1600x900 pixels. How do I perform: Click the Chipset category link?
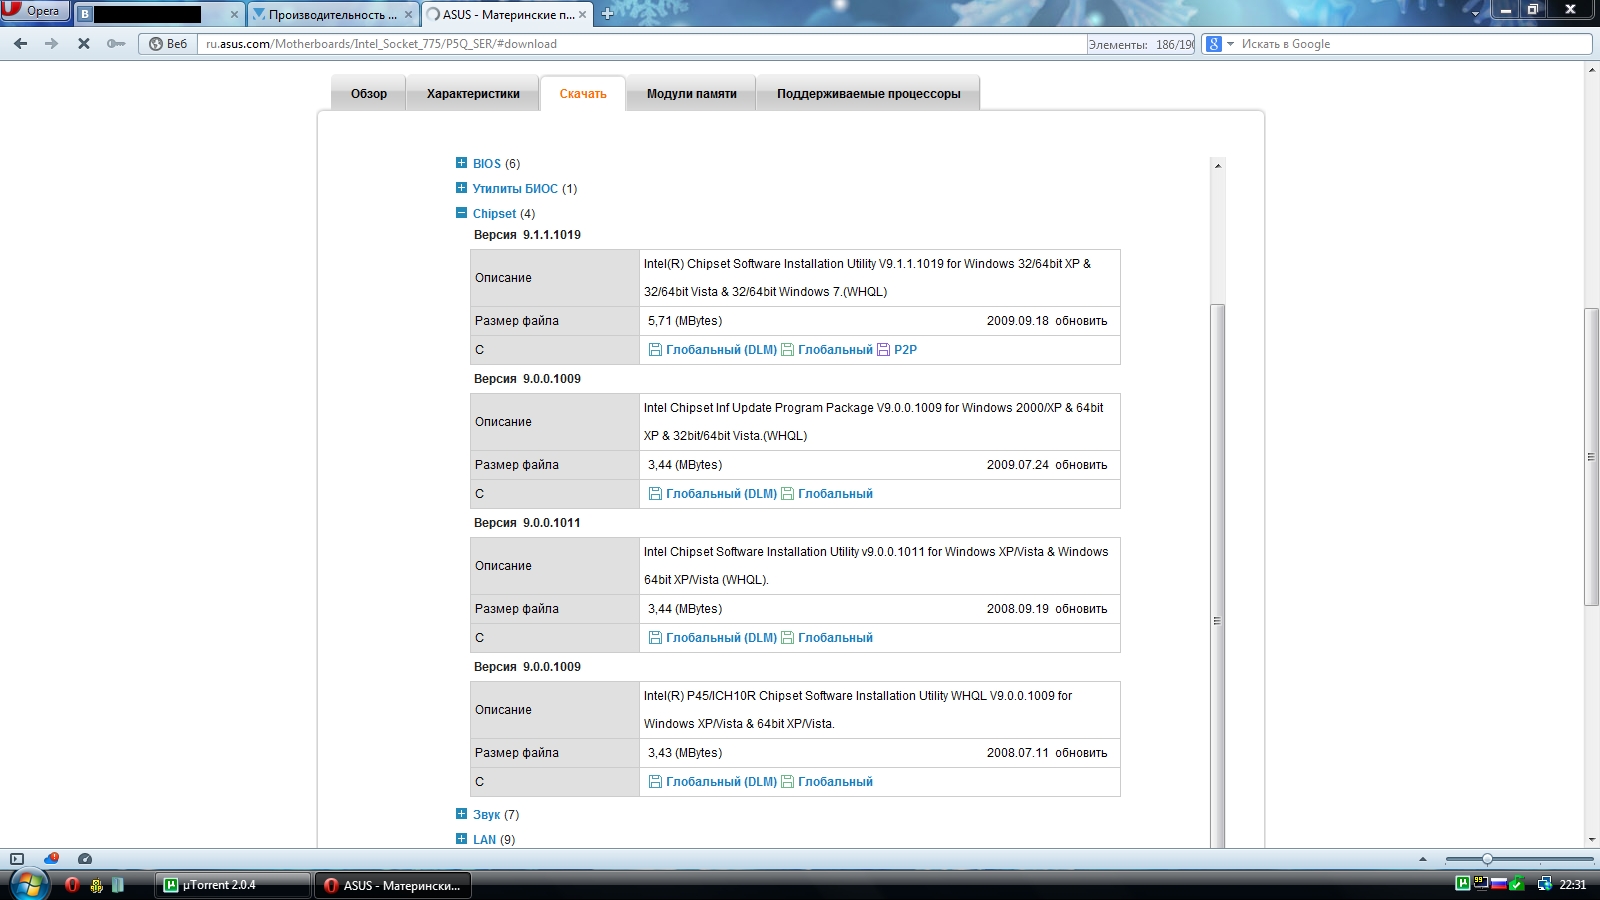(495, 214)
